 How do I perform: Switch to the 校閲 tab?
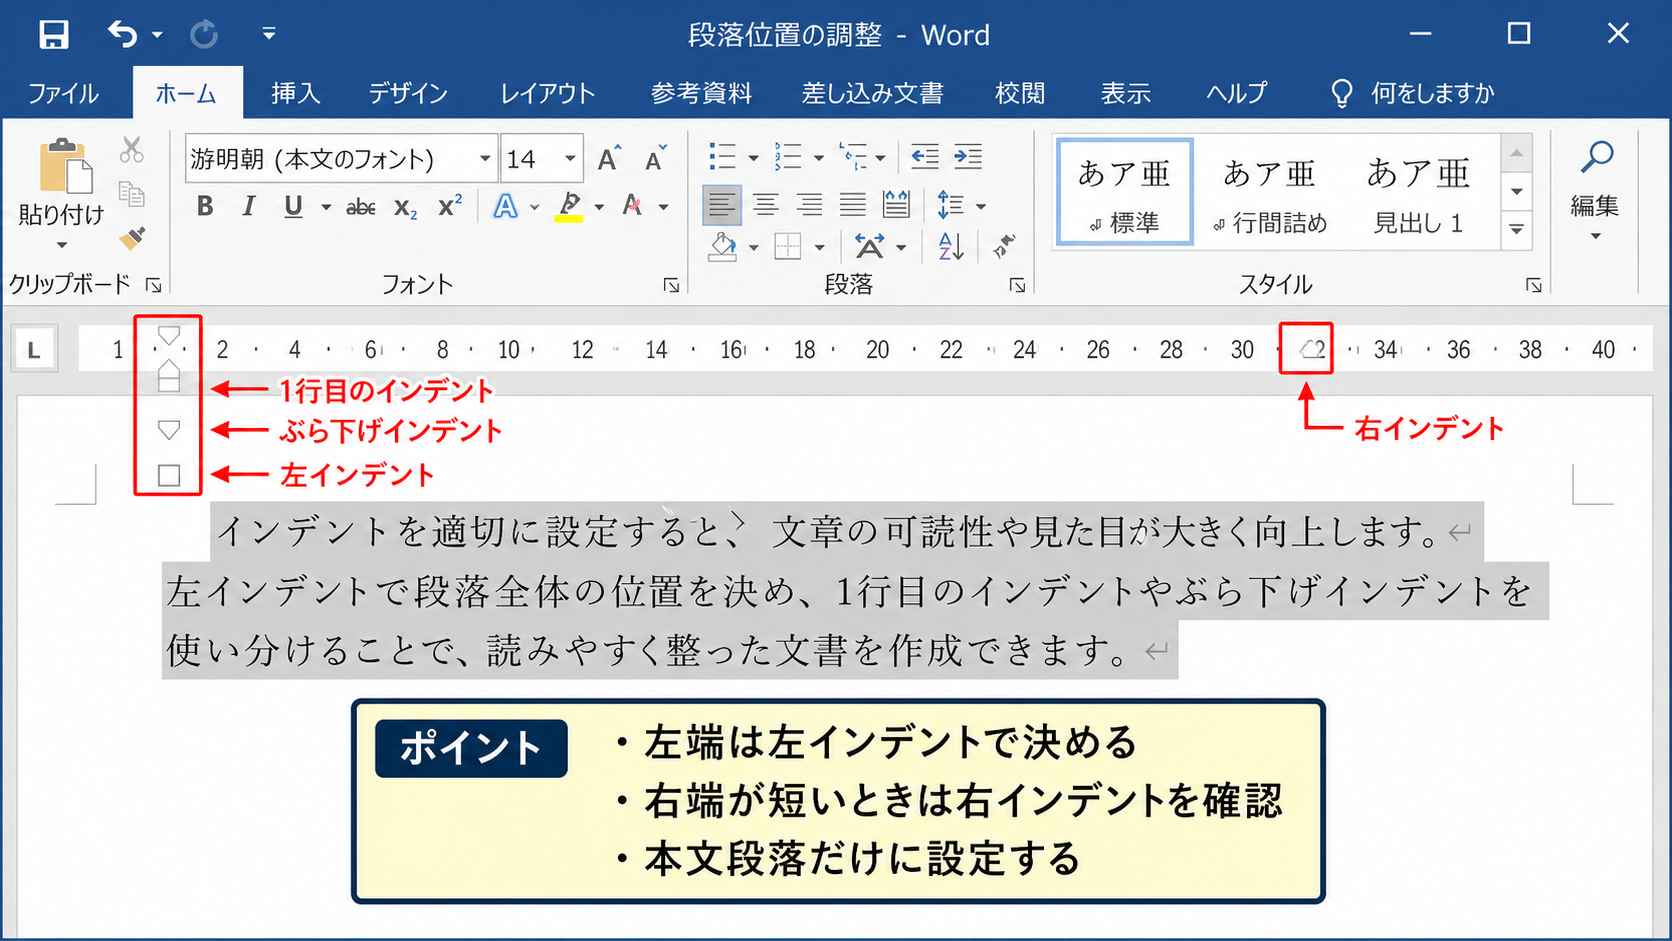[x=1020, y=93]
